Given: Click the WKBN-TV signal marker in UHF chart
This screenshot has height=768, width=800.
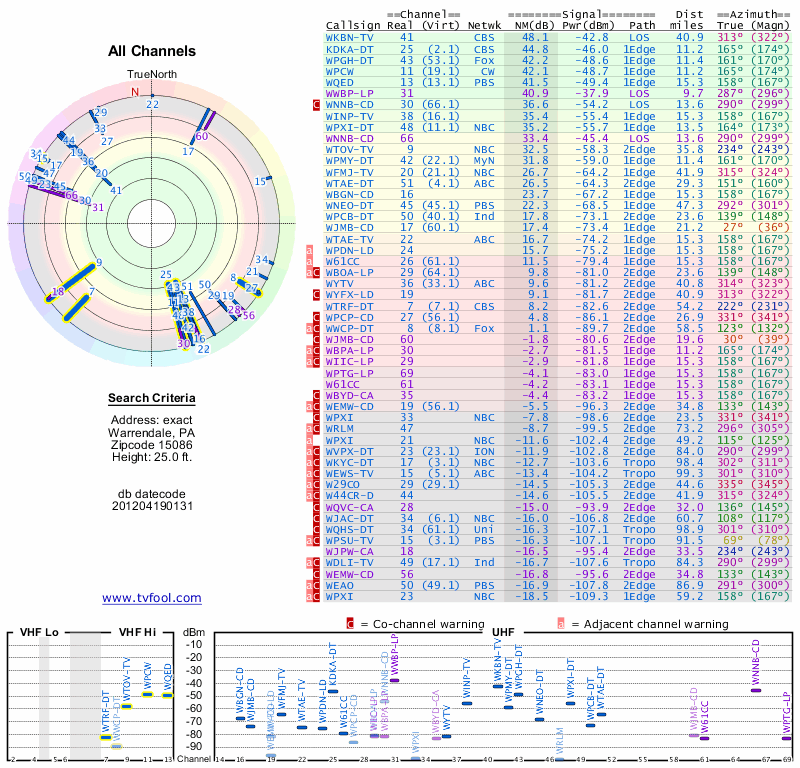Looking at the screenshot, I should pyautogui.click(x=498, y=686).
